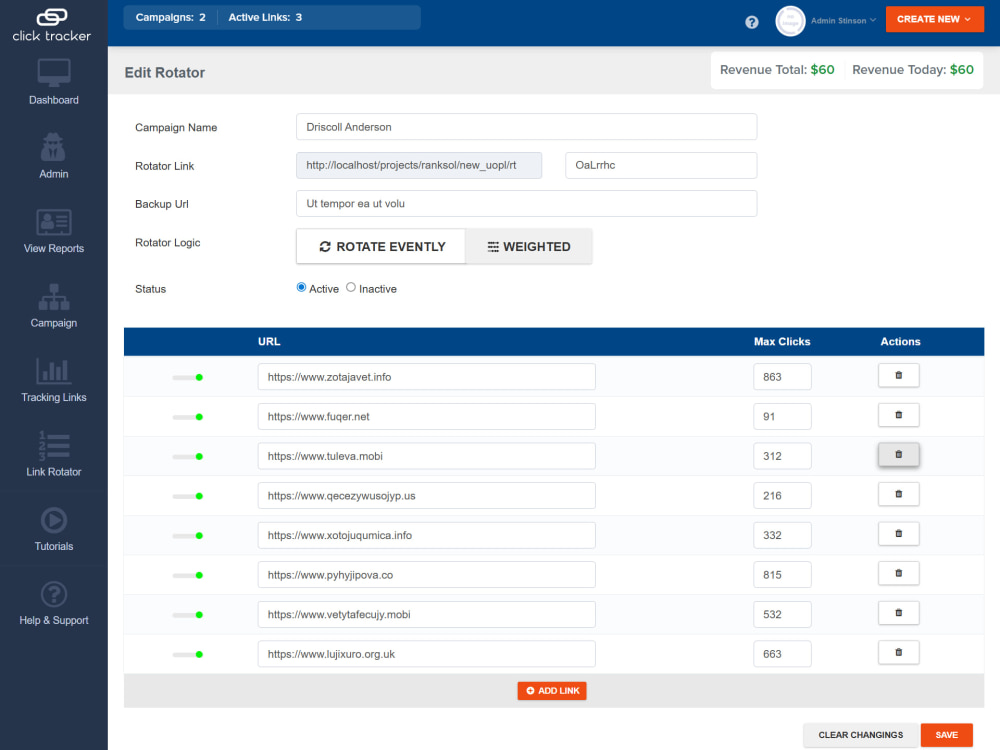Image resolution: width=1000 pixels, height=750 pixels.
Task: Go to Tracking Links in sidebar
Action: 54,397
